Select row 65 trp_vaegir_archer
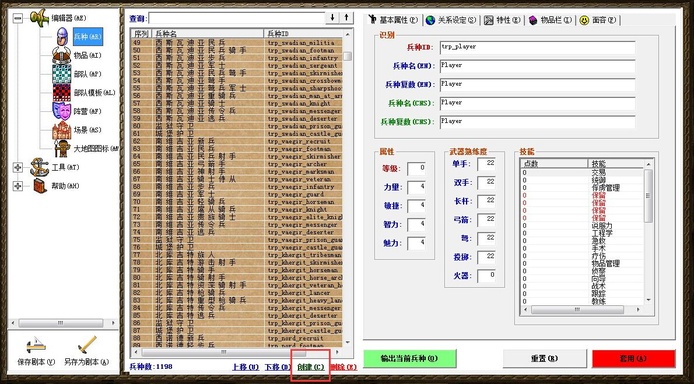694x384 pixels. coord(236,164)
